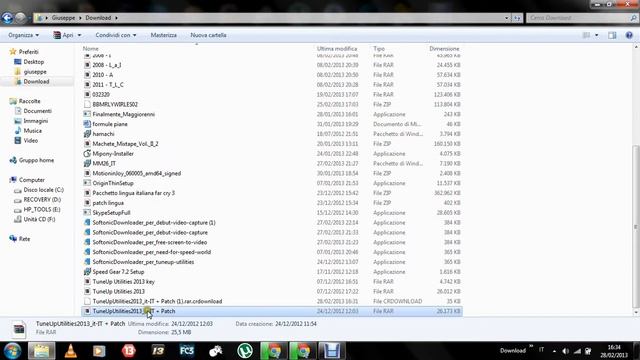Image resolution: width=640 pixels, height=360 pixels.
Task: Select the Speed Gear 7.2 Setup icon
Action: (x=87, y=272)
